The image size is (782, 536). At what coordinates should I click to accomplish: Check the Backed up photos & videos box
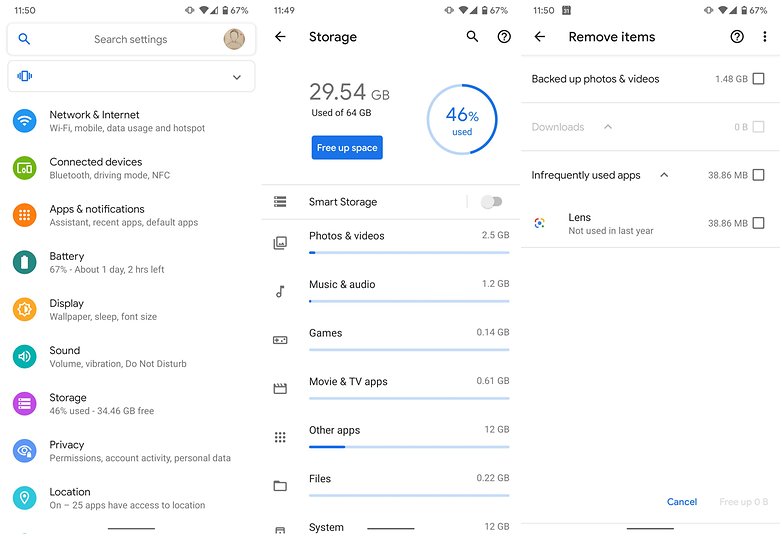[x=758, y=79]
